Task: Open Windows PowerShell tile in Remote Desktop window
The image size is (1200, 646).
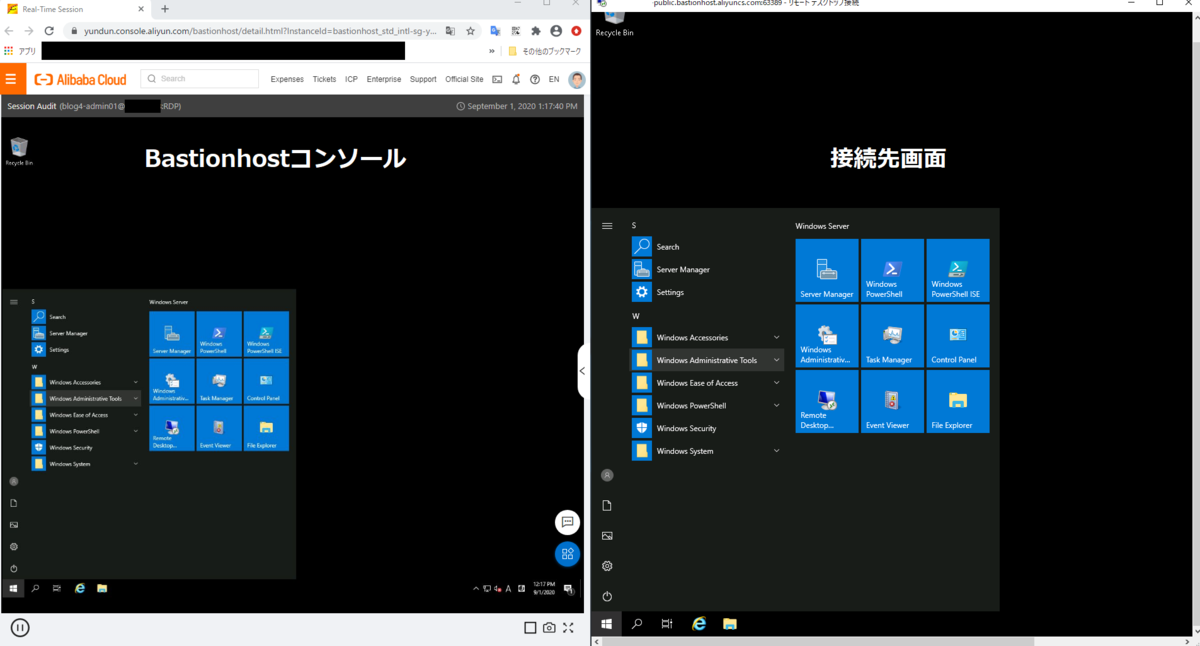Action: tap(892, 270)
